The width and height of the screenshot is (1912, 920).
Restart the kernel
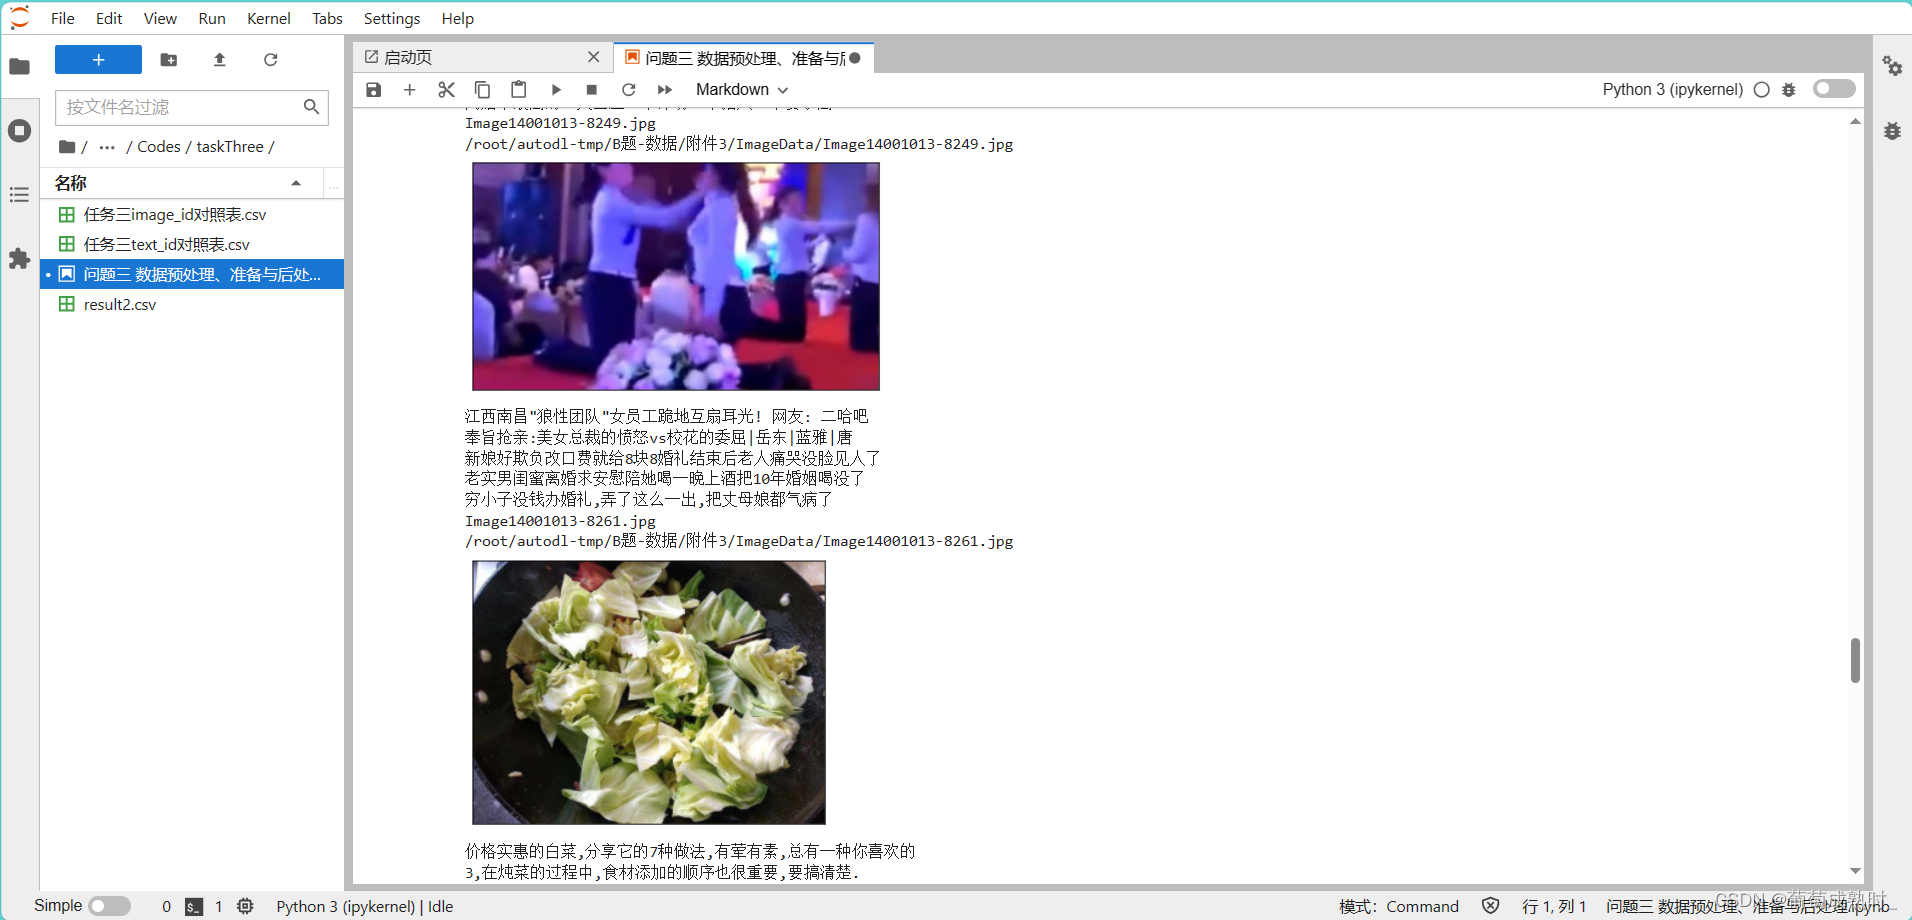(628, 90)
